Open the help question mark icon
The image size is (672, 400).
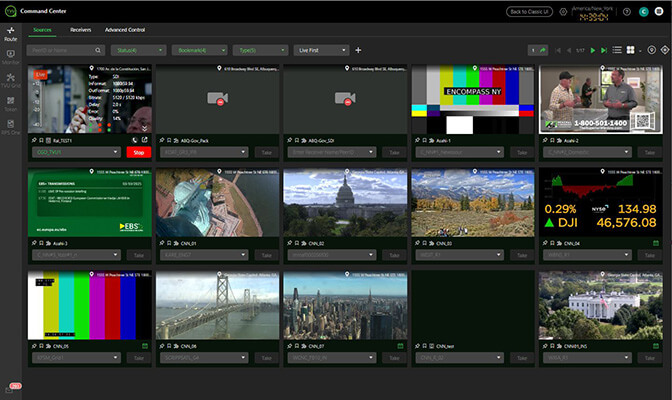tap(627, 12)
